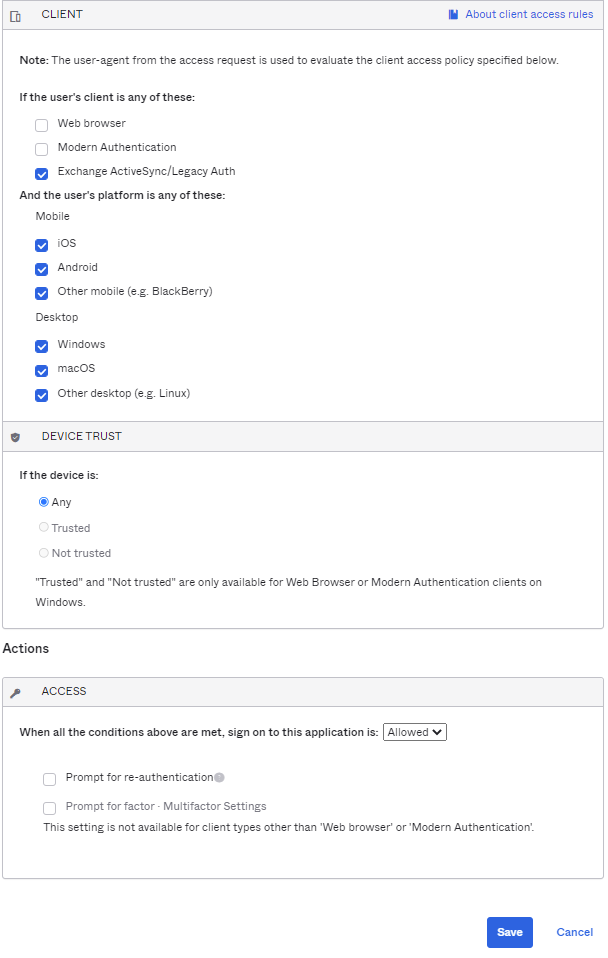Select the Any device radio button

(44, 502)
